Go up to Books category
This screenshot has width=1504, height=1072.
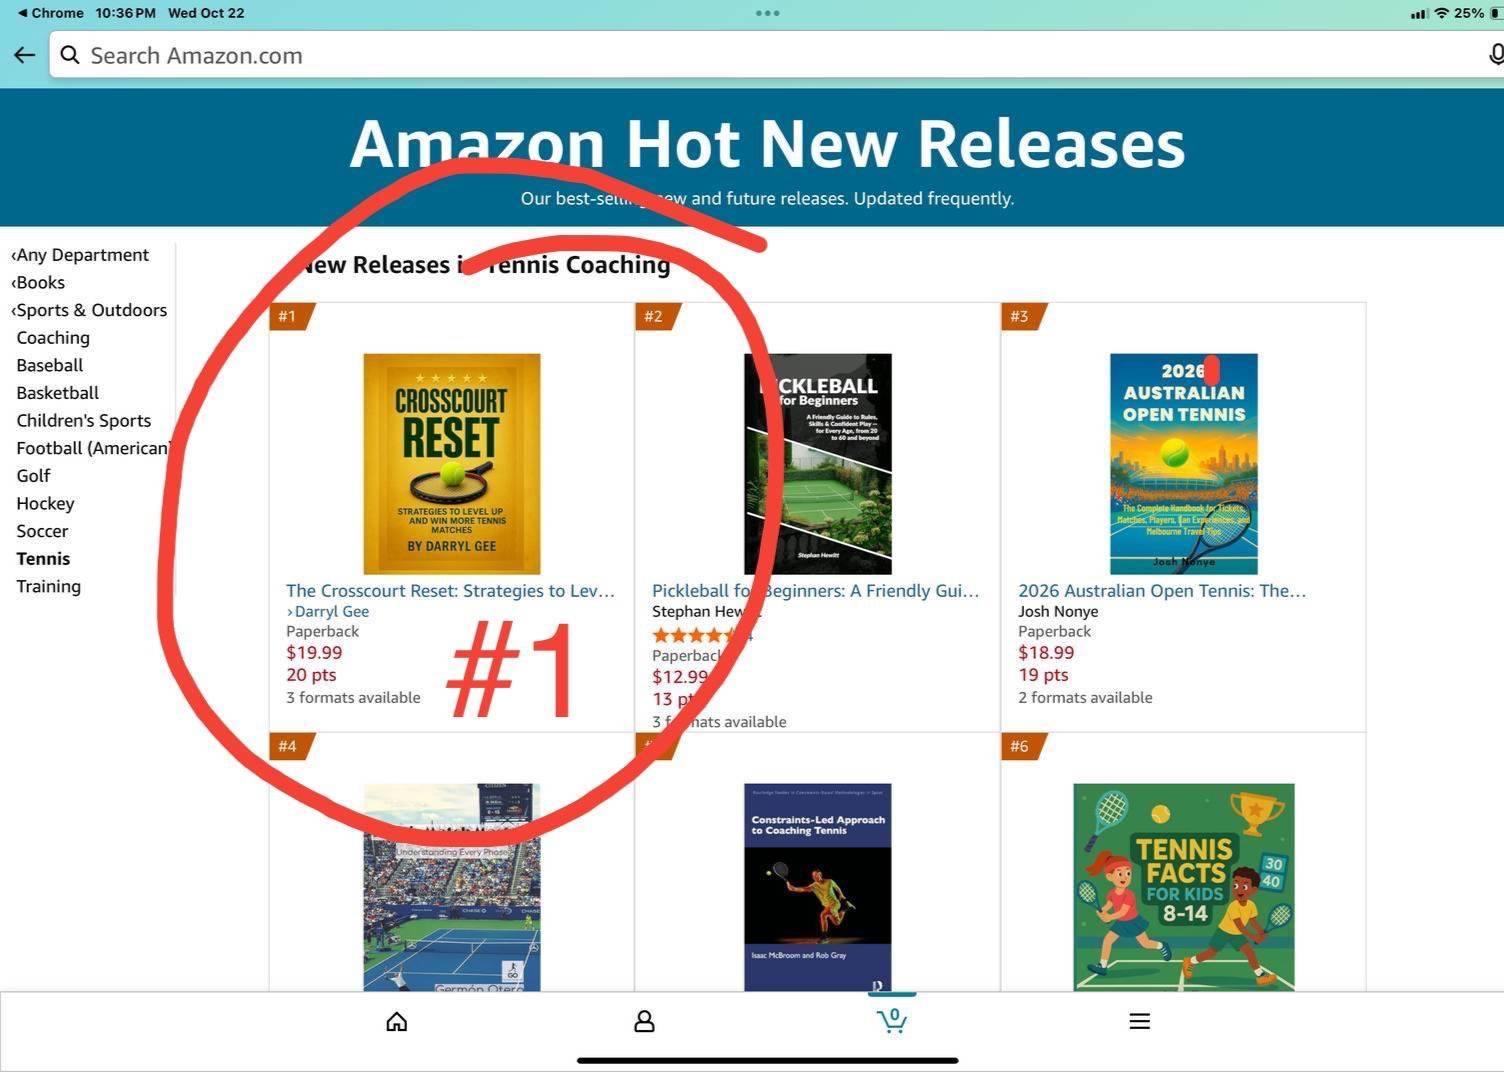pyautogui.click(x=38, y=283)
